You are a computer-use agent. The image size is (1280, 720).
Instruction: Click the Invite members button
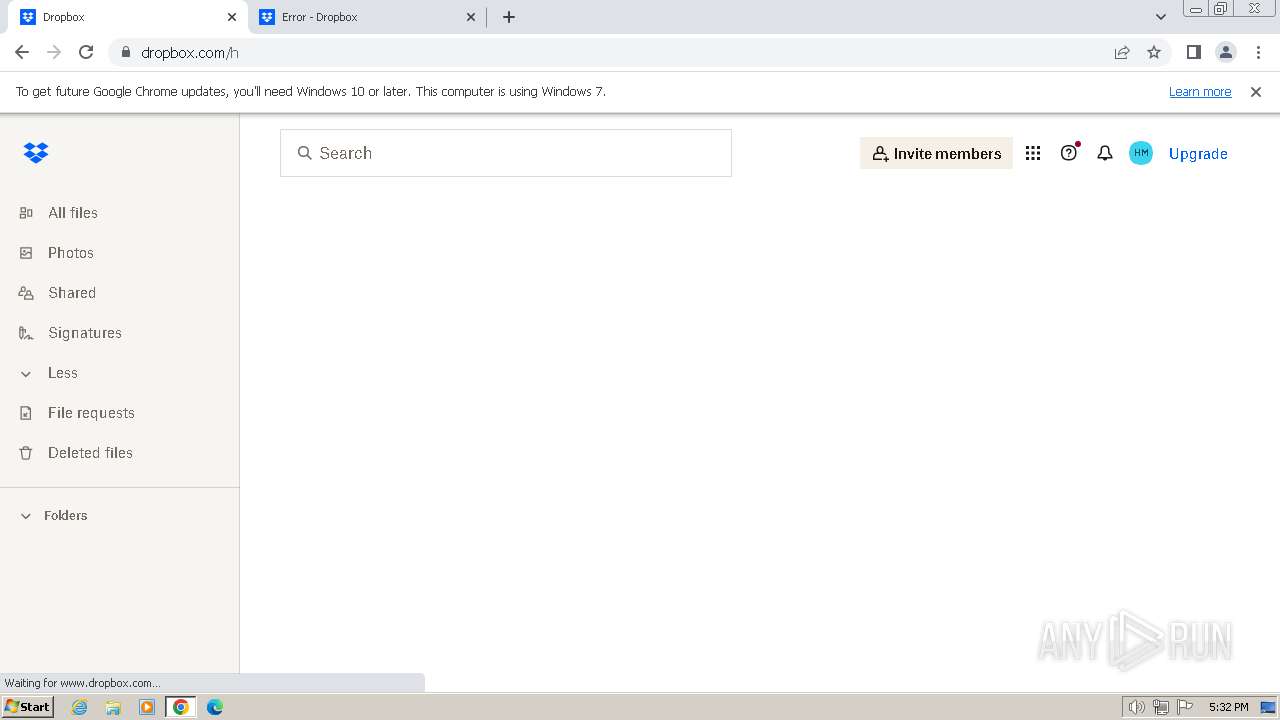pos(936,153)
